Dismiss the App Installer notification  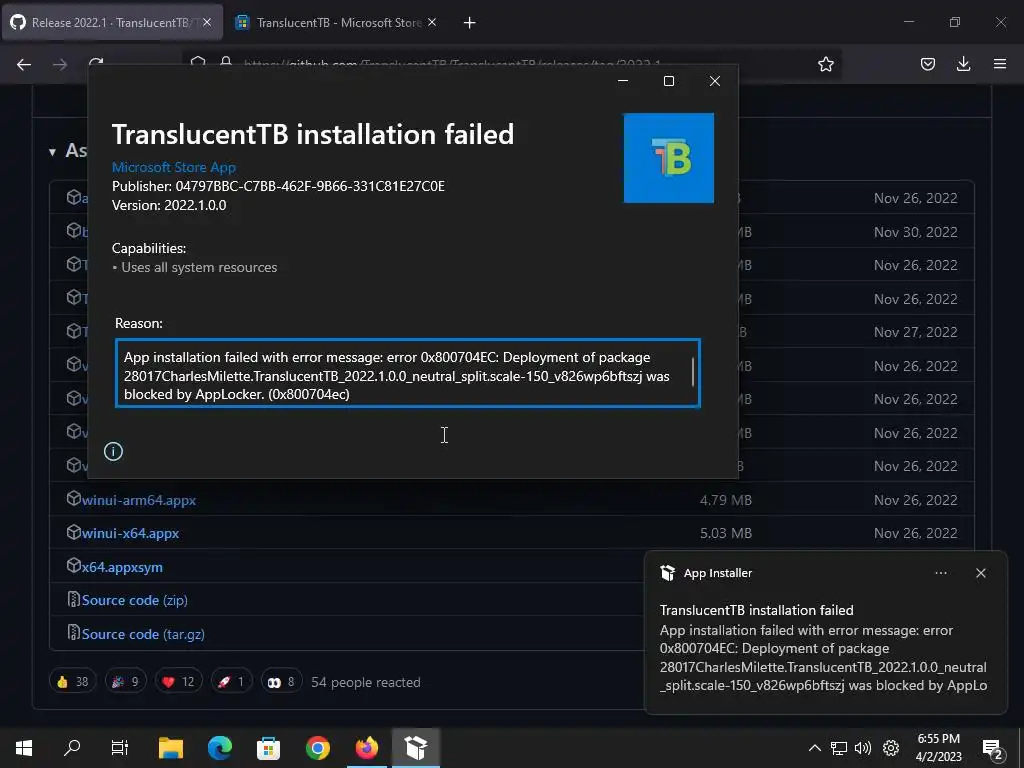click(980, 573)
